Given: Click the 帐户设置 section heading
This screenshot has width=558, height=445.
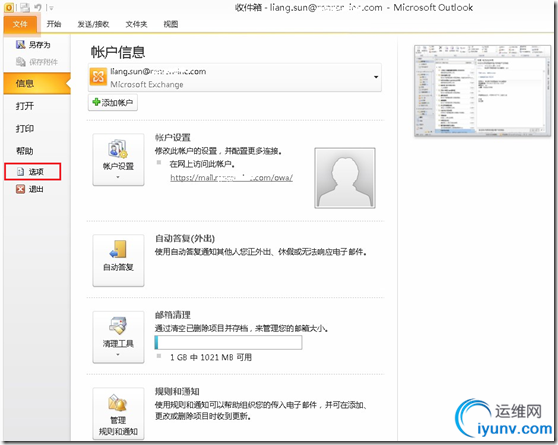Looking at the screenshot, I should tap(173, 137).
